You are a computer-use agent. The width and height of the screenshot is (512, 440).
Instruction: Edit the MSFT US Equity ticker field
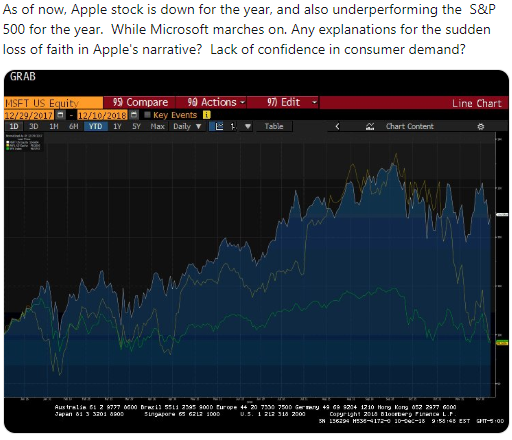(53, 103)
